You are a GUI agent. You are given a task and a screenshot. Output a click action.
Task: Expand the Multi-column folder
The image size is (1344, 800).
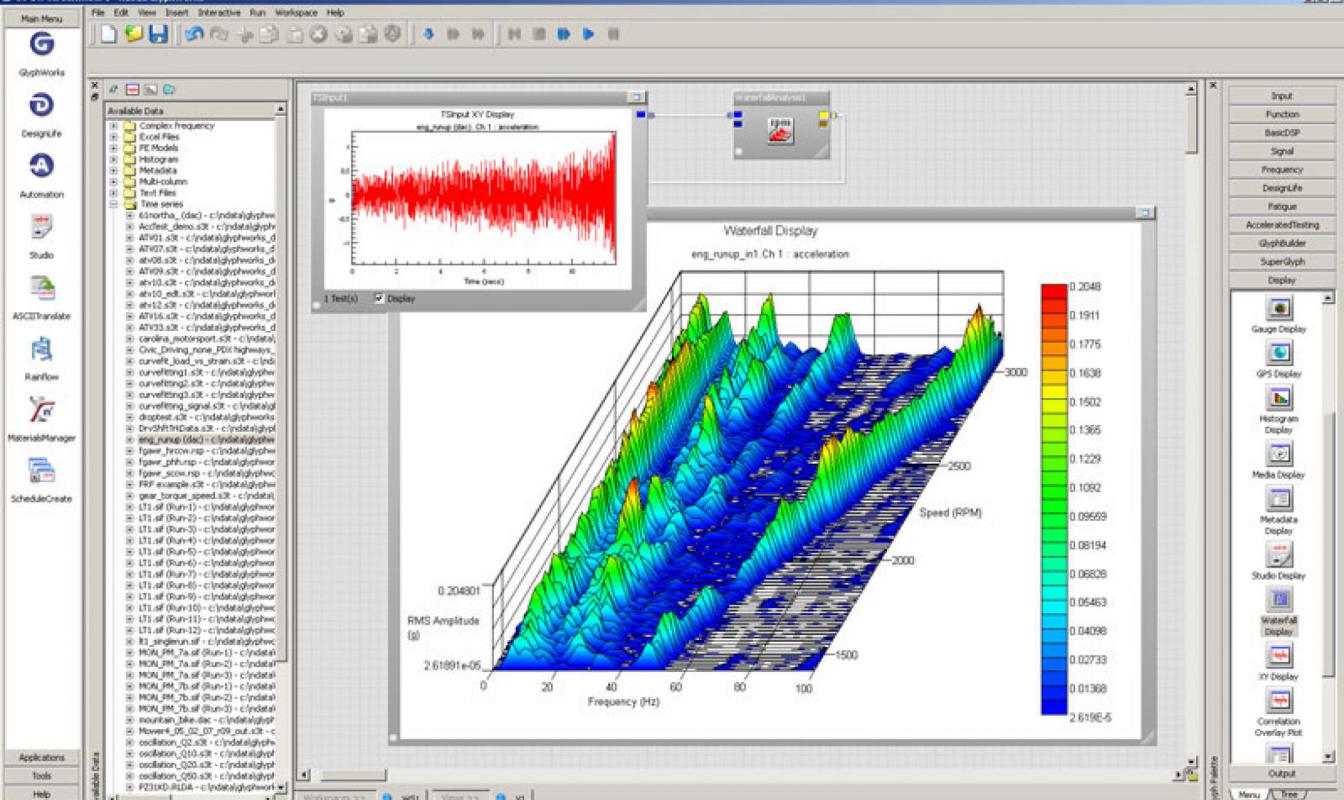pyautogui.click(x=114, y=182)
